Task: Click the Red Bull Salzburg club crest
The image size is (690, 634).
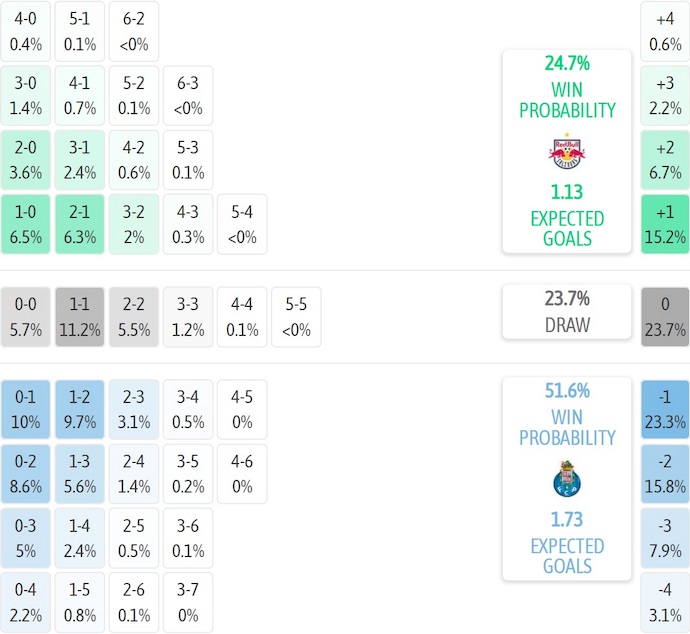Action: point(567,150)
